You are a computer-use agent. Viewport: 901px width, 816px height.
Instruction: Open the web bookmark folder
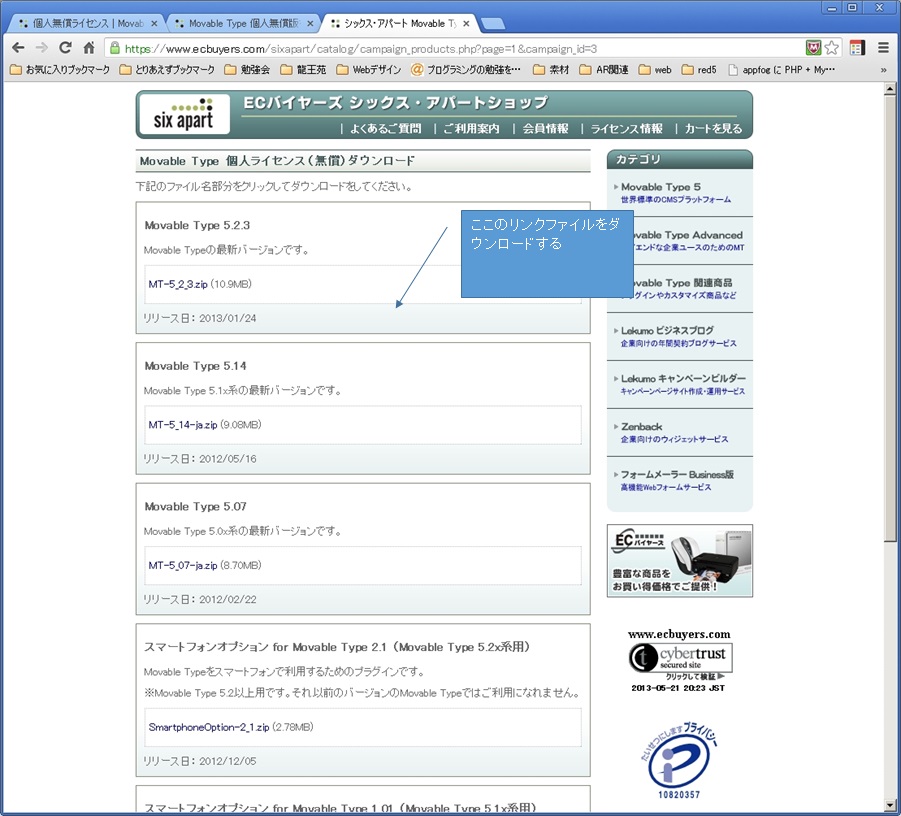655,70
